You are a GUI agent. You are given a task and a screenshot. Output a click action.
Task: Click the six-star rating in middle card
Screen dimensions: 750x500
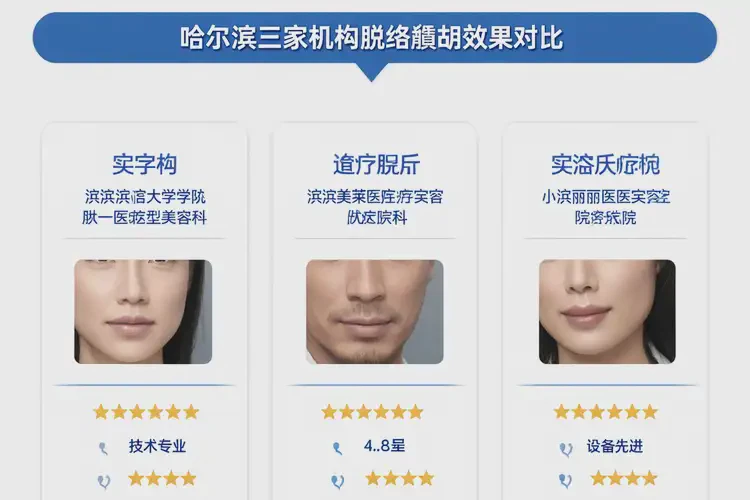click(372, 412)
